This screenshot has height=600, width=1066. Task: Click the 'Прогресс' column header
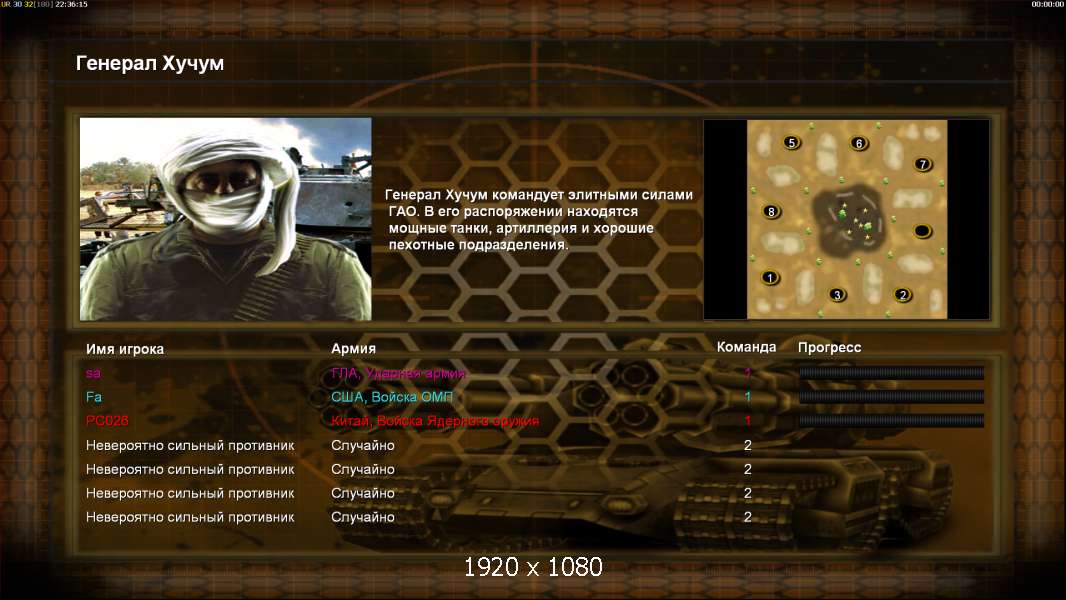click(829, 348)
